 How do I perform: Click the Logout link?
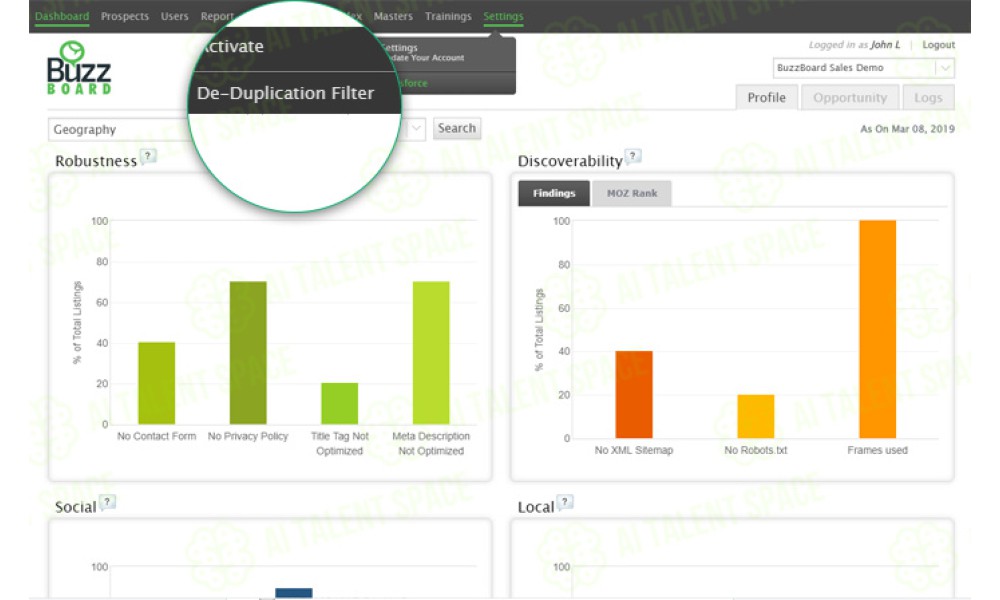[938, 45]
